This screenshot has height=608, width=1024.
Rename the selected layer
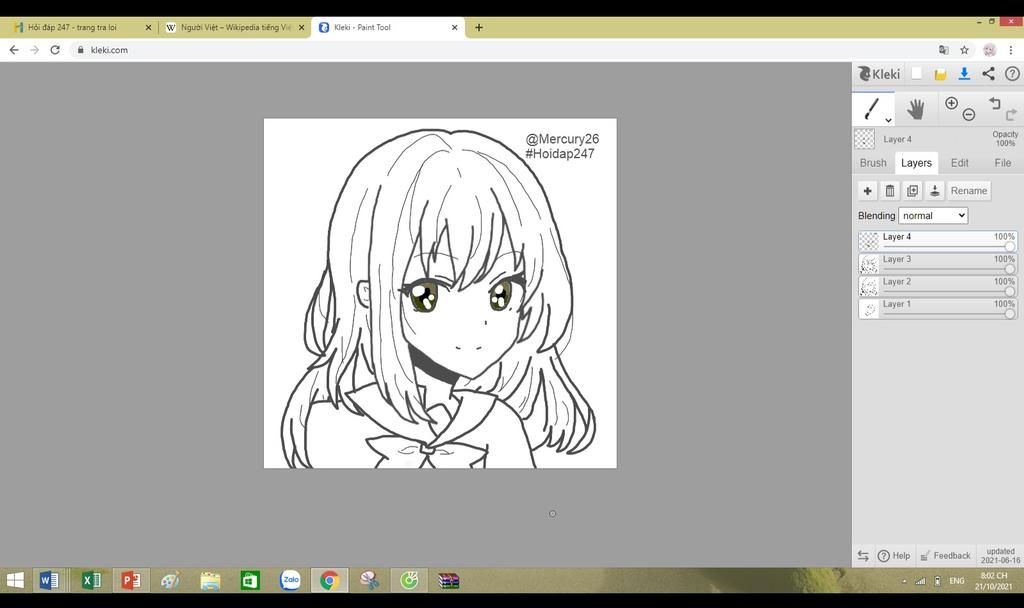(968, 191)
